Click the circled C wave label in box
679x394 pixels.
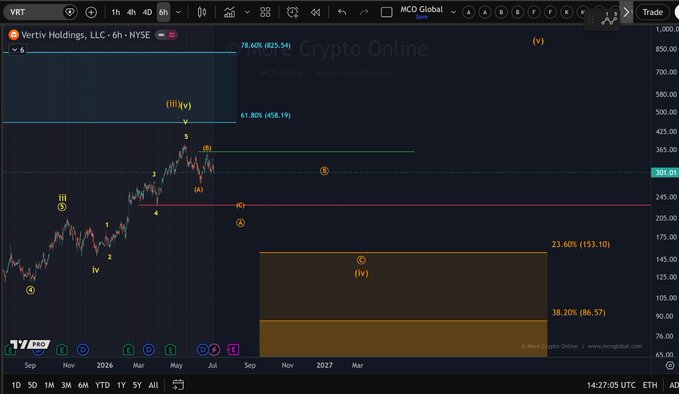point(361,260)
